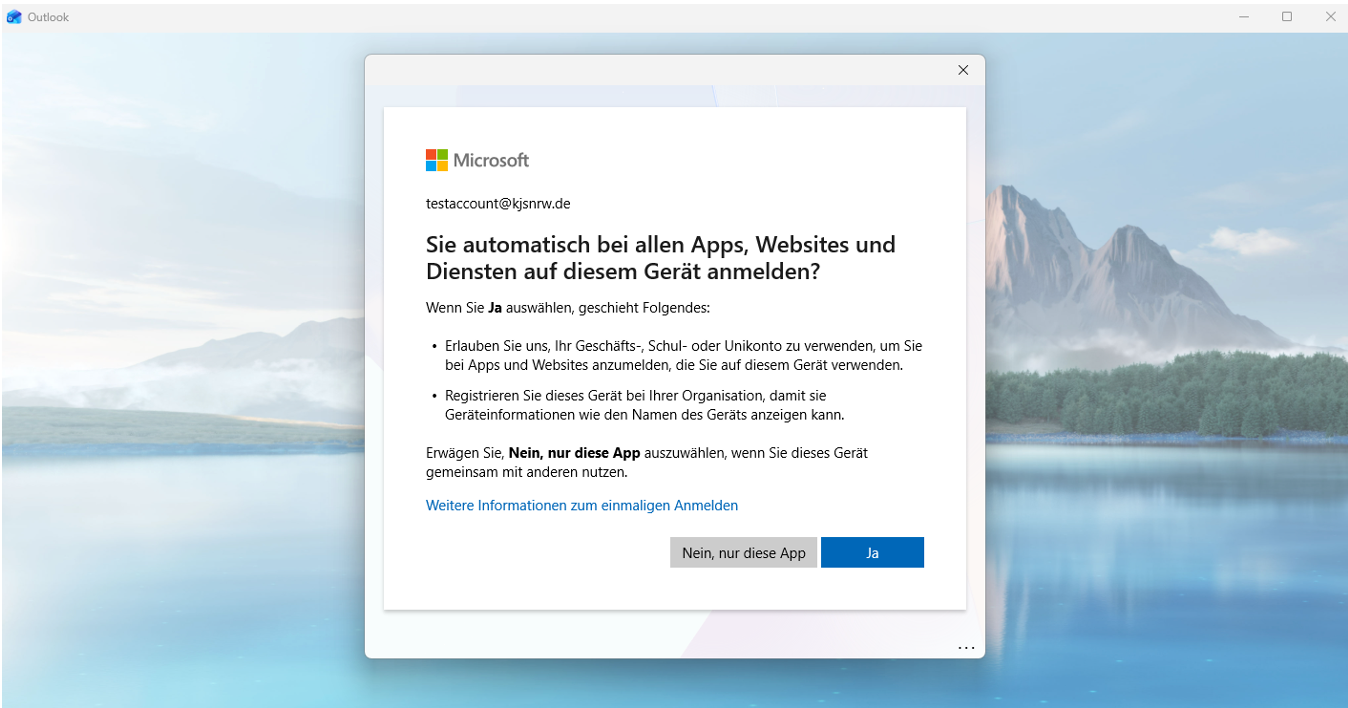The width and height of the screenshot is (1348, 708).
Task: Click the "Wenn Sie Ja auswählen" sentence
Action: (567, 308)
